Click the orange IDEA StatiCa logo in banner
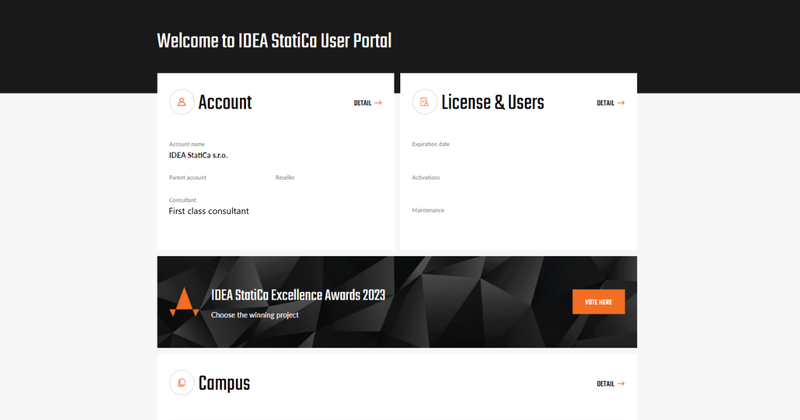This screenshot has width=800, height=420. click(184, 302)
